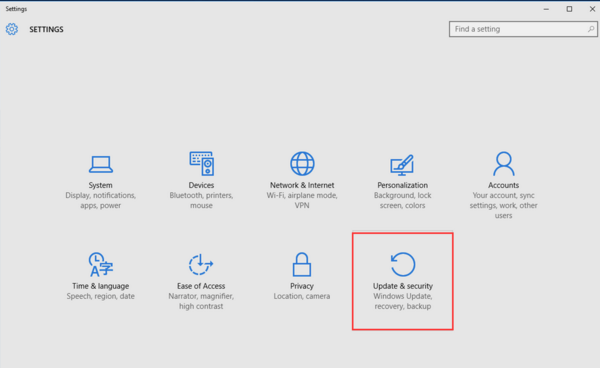Open the Time & language clock icon
600x368 pixels.
coord(101,264)
